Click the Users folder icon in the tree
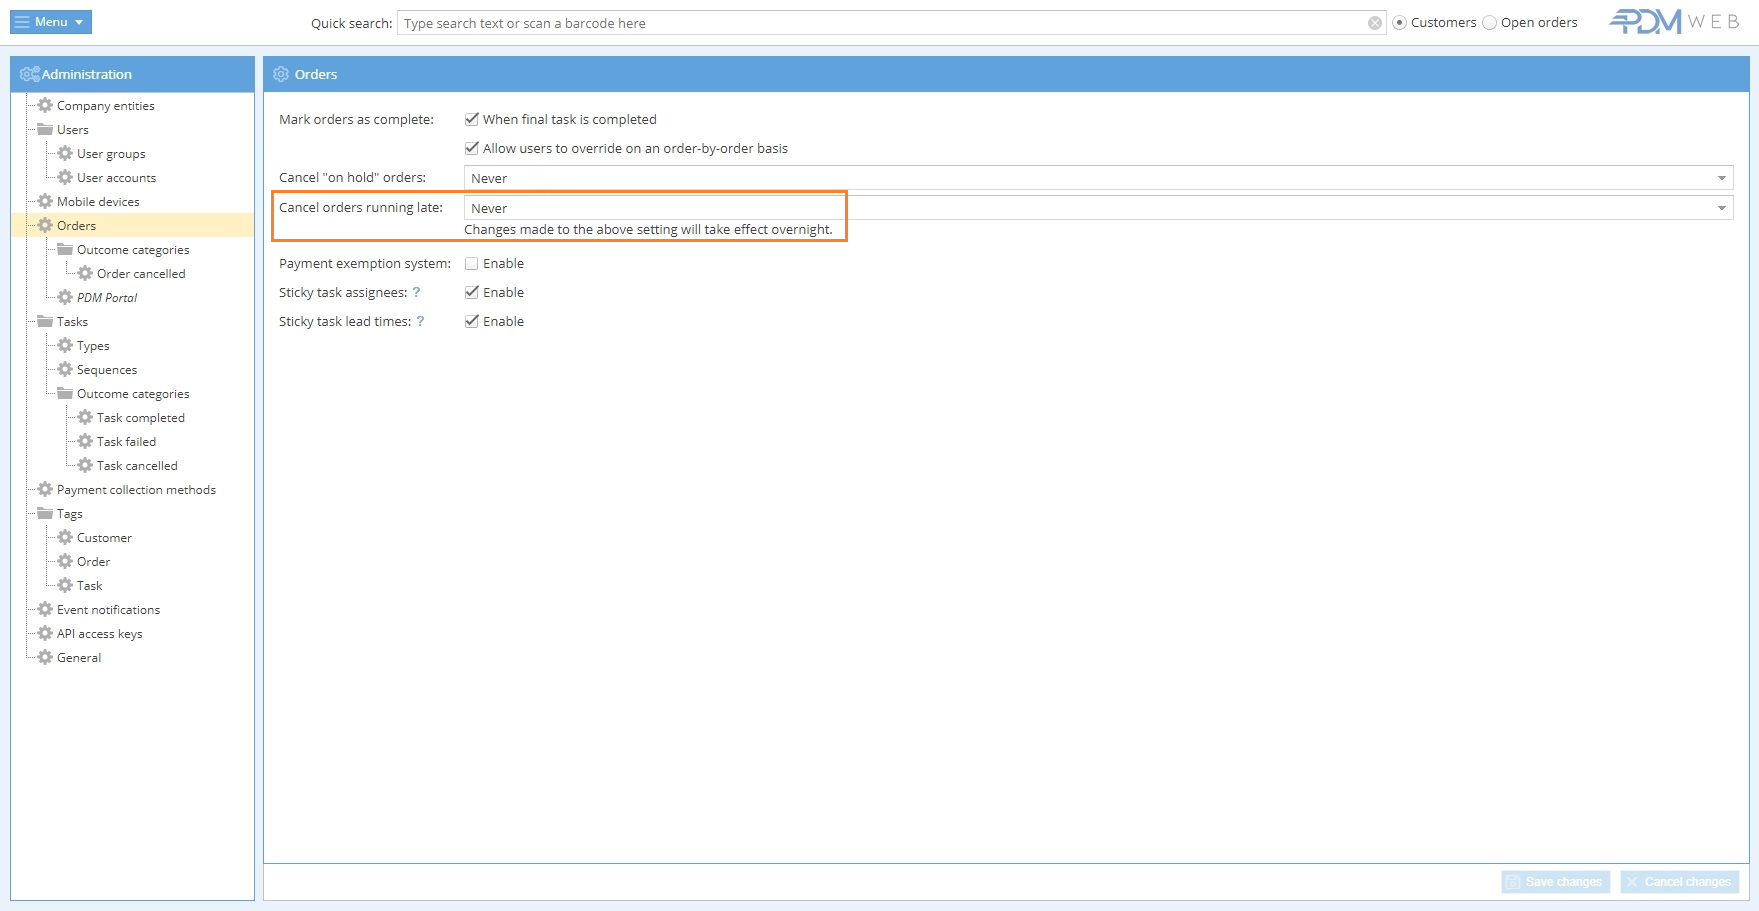 [45, 129]
